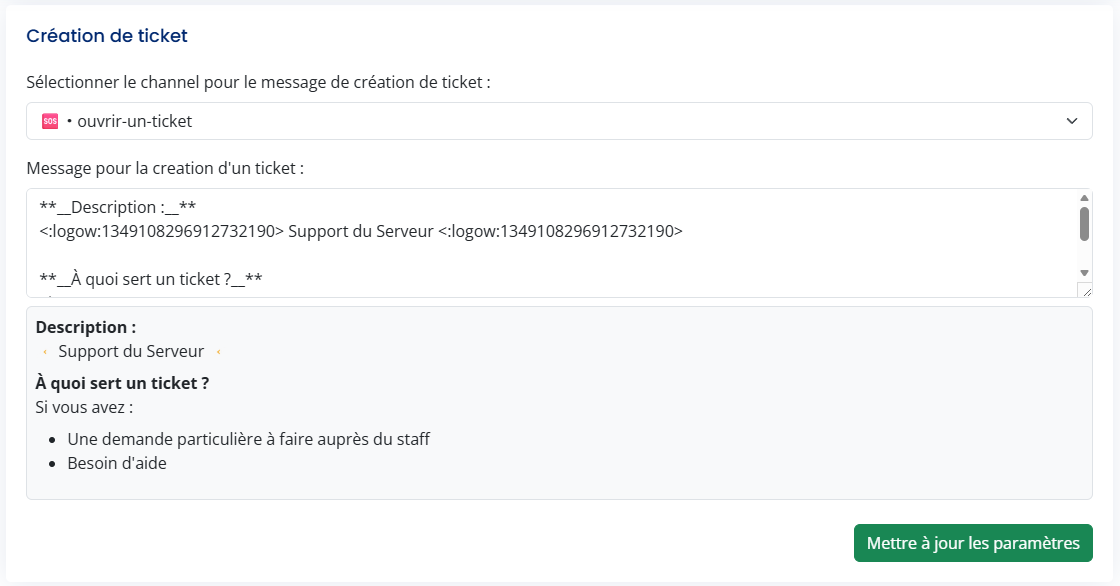Click the textarea scrollbar thumb

click(1084, 224)
